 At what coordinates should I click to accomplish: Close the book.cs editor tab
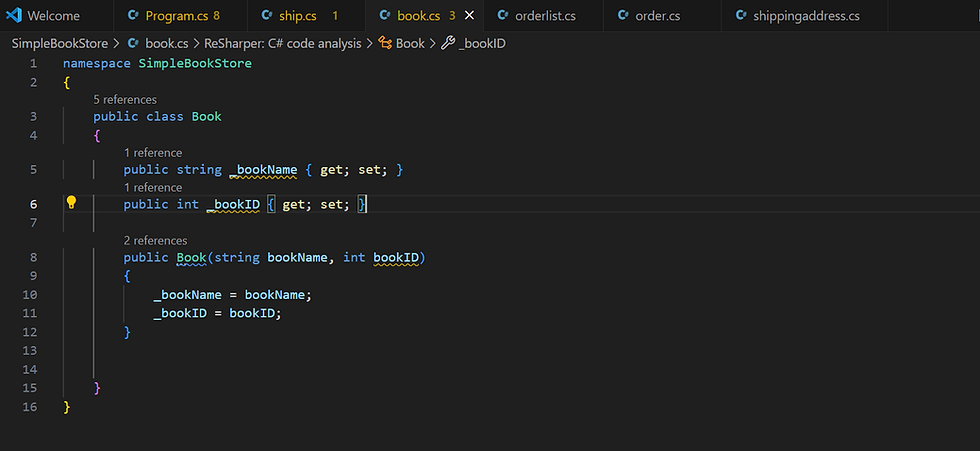[x=470, y=16]
